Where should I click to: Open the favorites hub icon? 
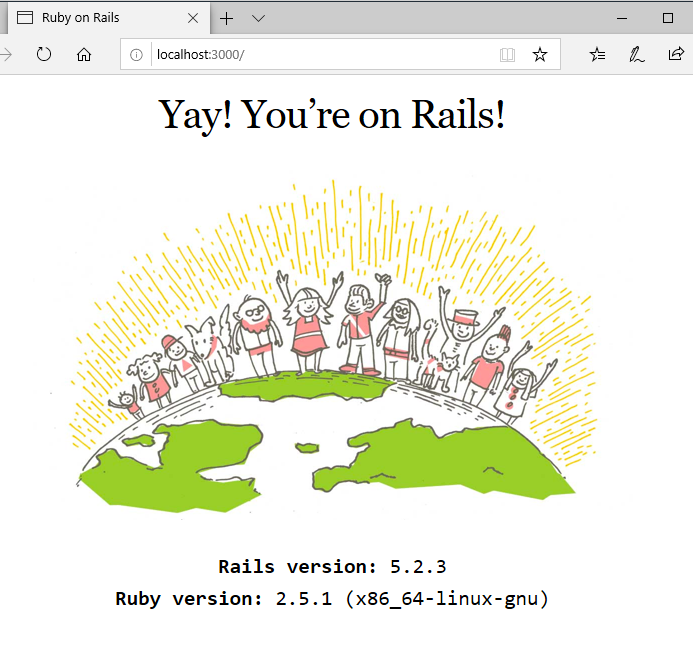pos(598,55)
